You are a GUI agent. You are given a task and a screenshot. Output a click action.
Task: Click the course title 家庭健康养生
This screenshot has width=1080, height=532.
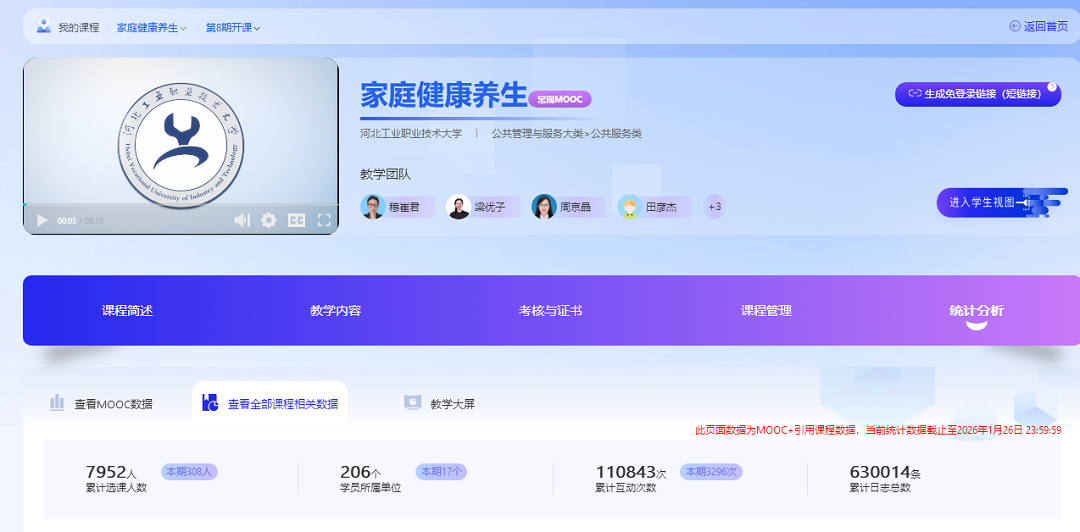(444, 94)
